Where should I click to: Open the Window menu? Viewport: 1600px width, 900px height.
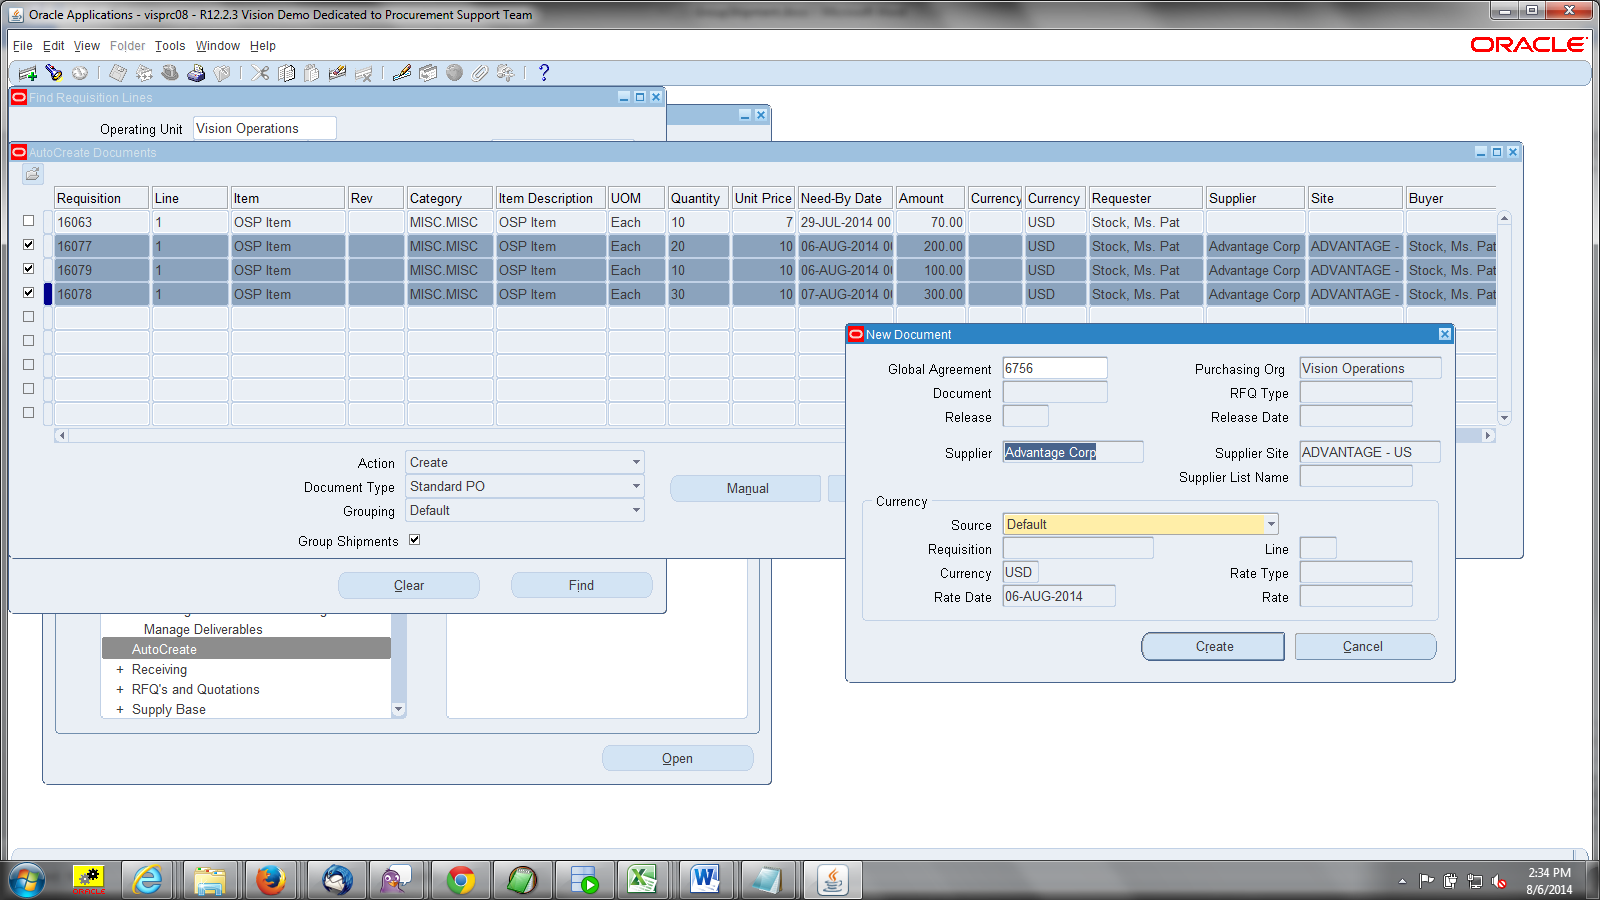tap(218, 46)
